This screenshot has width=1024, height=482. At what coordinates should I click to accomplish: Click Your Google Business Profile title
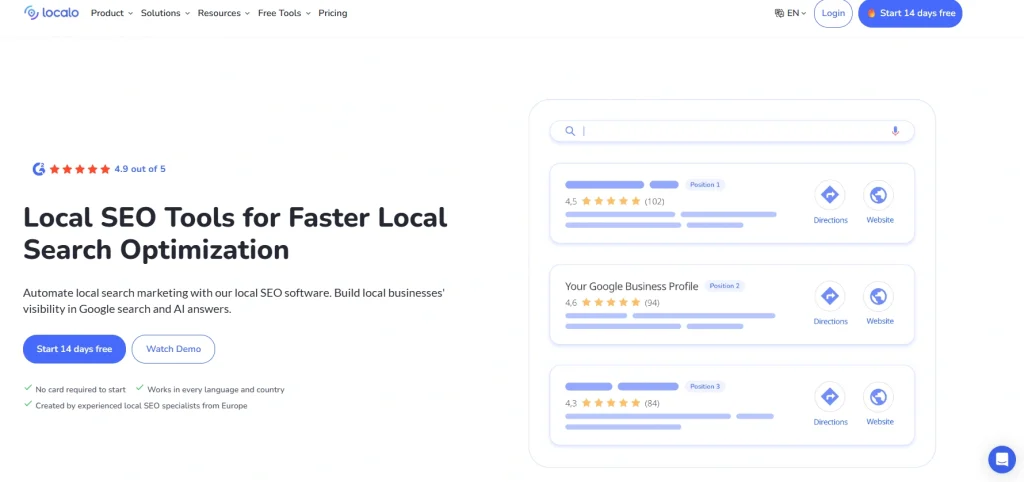(x=632, y=286)
